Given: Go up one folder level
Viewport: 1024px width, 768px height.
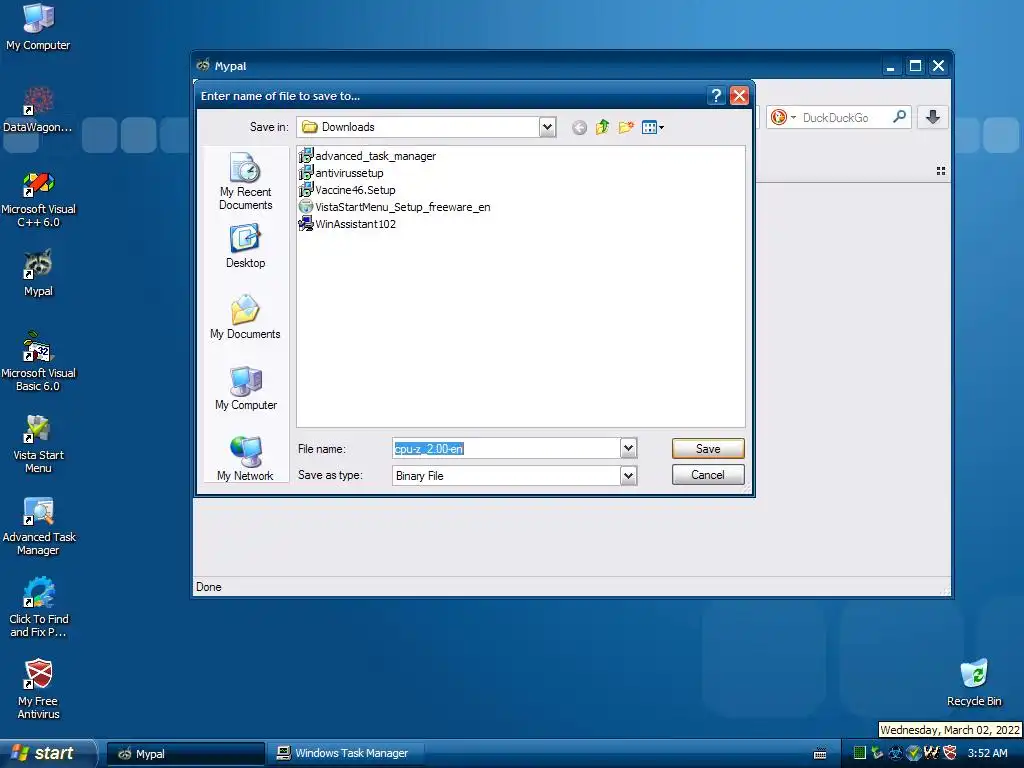Looking at the screenshot, I should 602,127.
